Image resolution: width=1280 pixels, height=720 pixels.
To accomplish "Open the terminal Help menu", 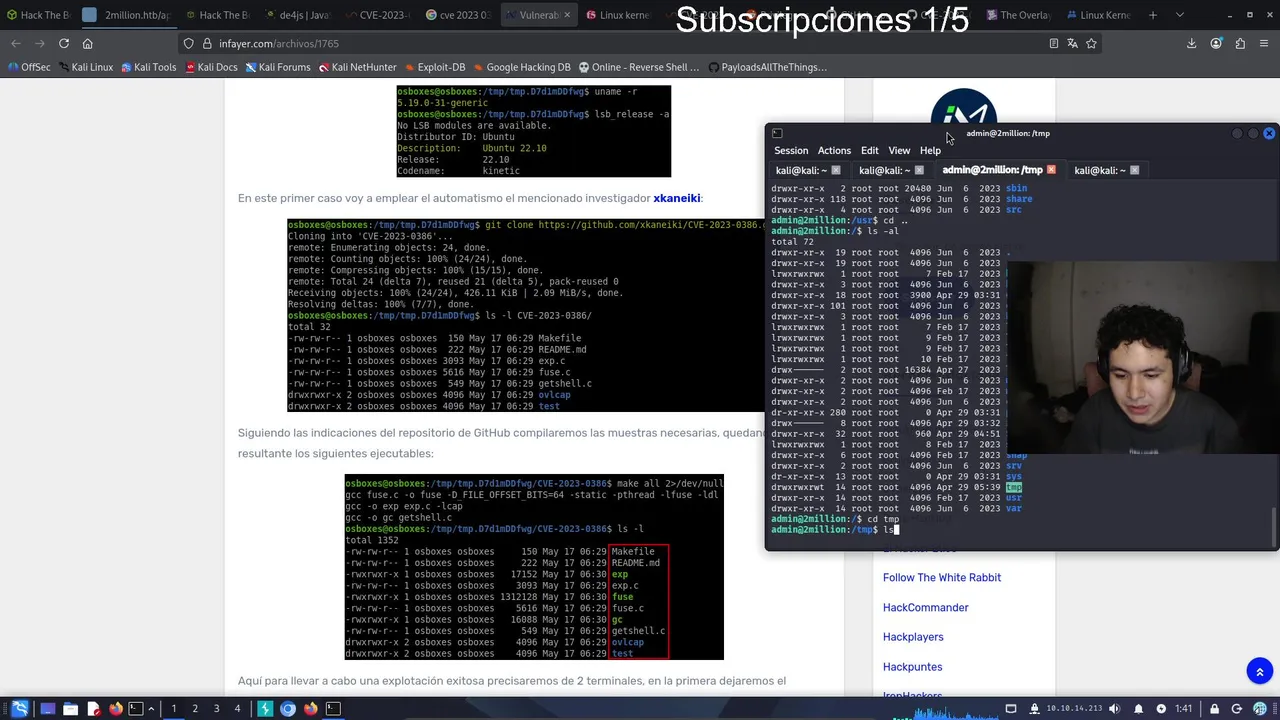I will [930, 150].
